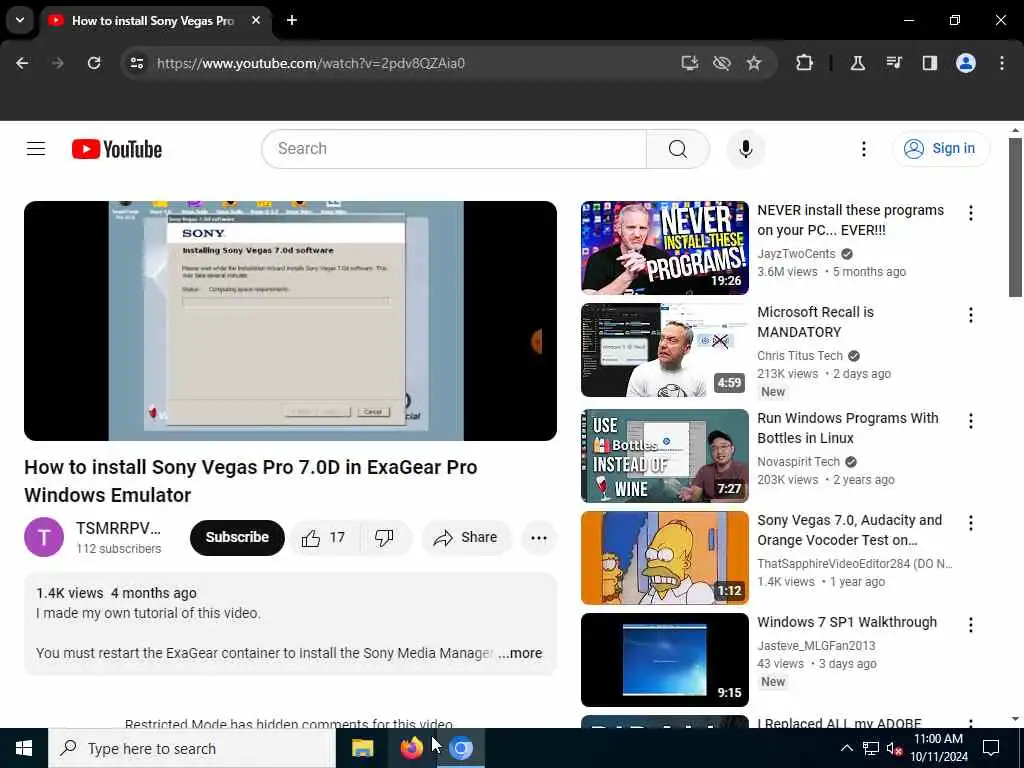1024x768 pixels.
Task: Open Chrome Labs flask icon
Action: tap(857, 63)
